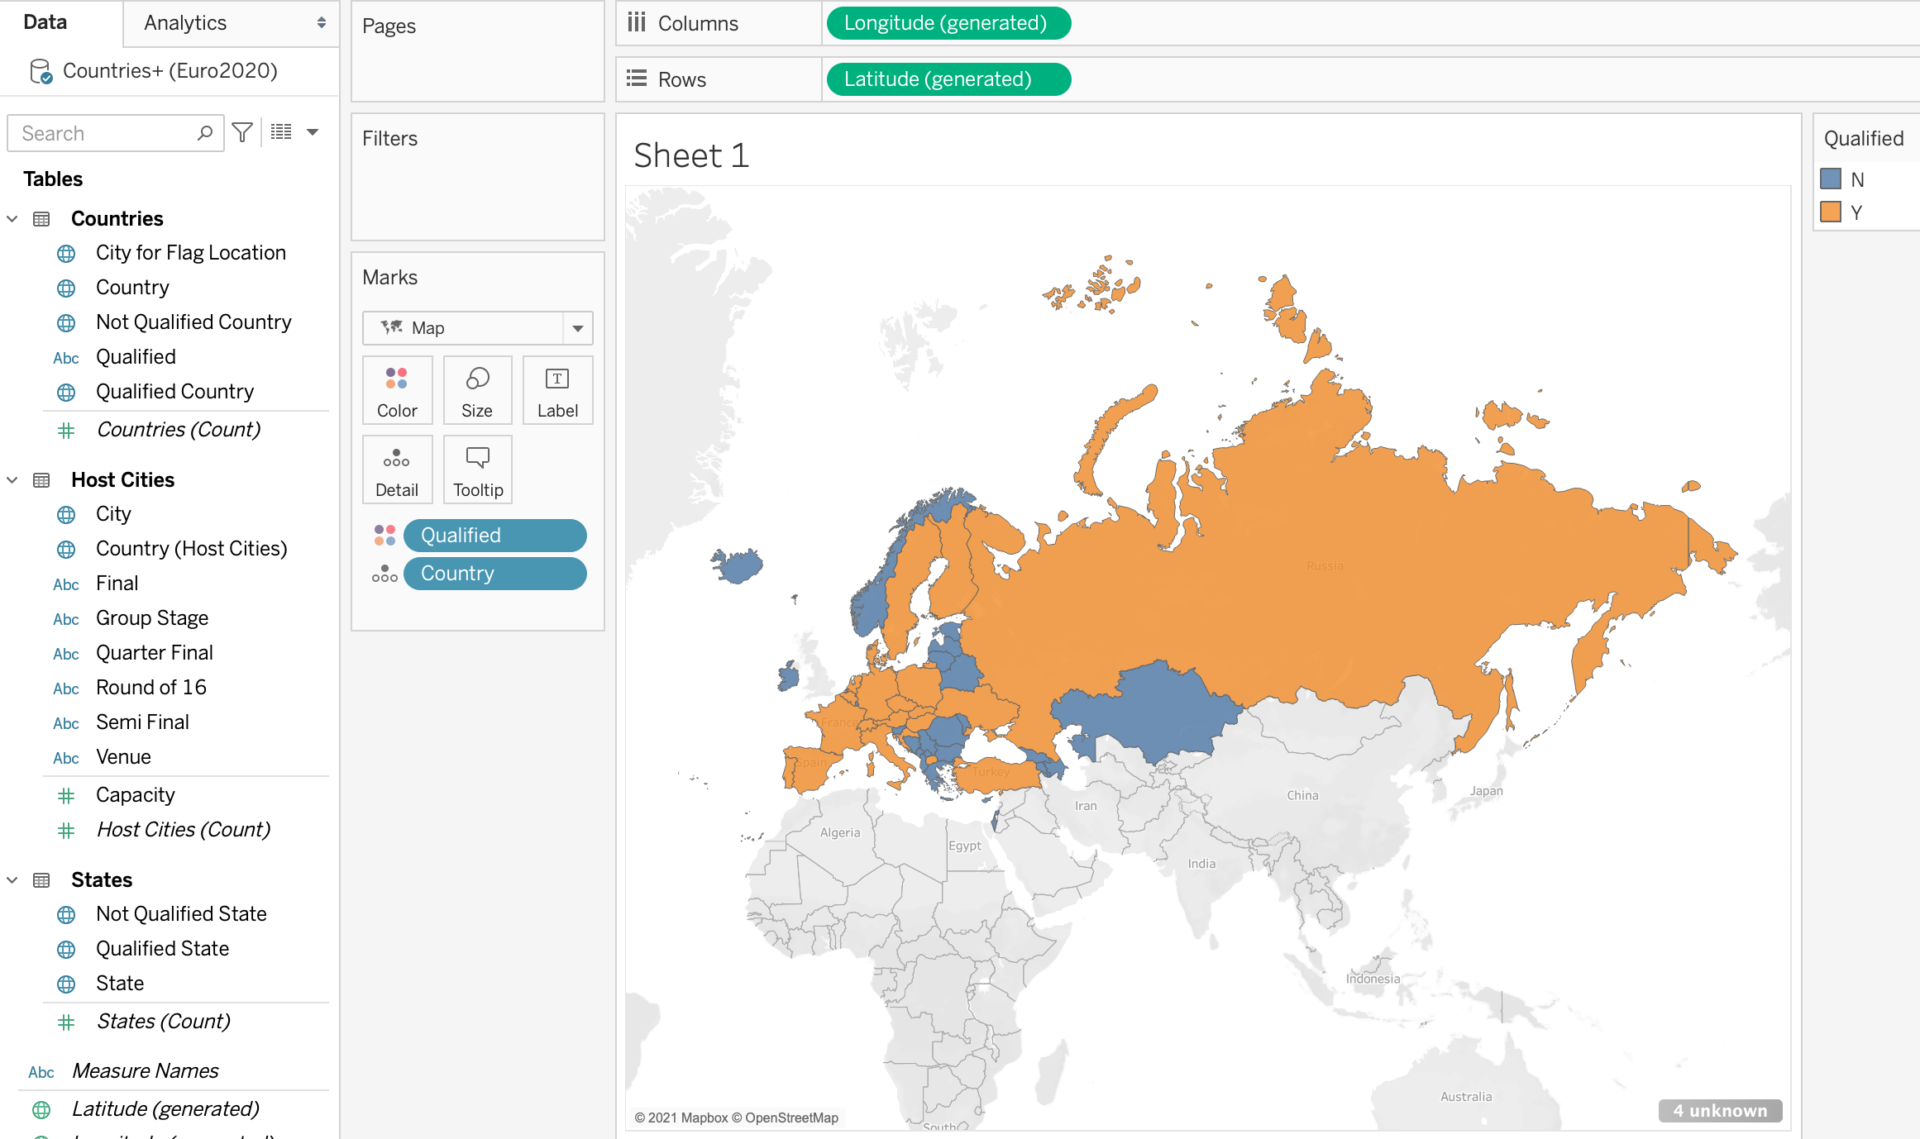Click the filter icon next to the search box
The width and height of the screenshot is (1920, 1139).
pyautogui.click(x=241, y=131)
